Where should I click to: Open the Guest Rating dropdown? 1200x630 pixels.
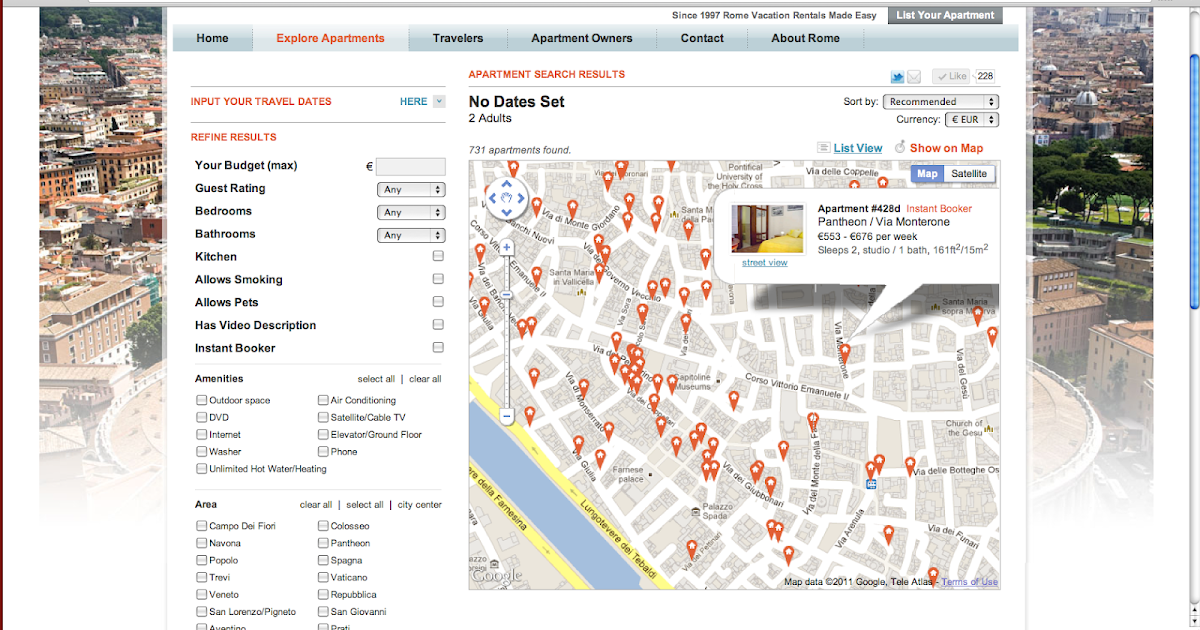click(411, 188)
